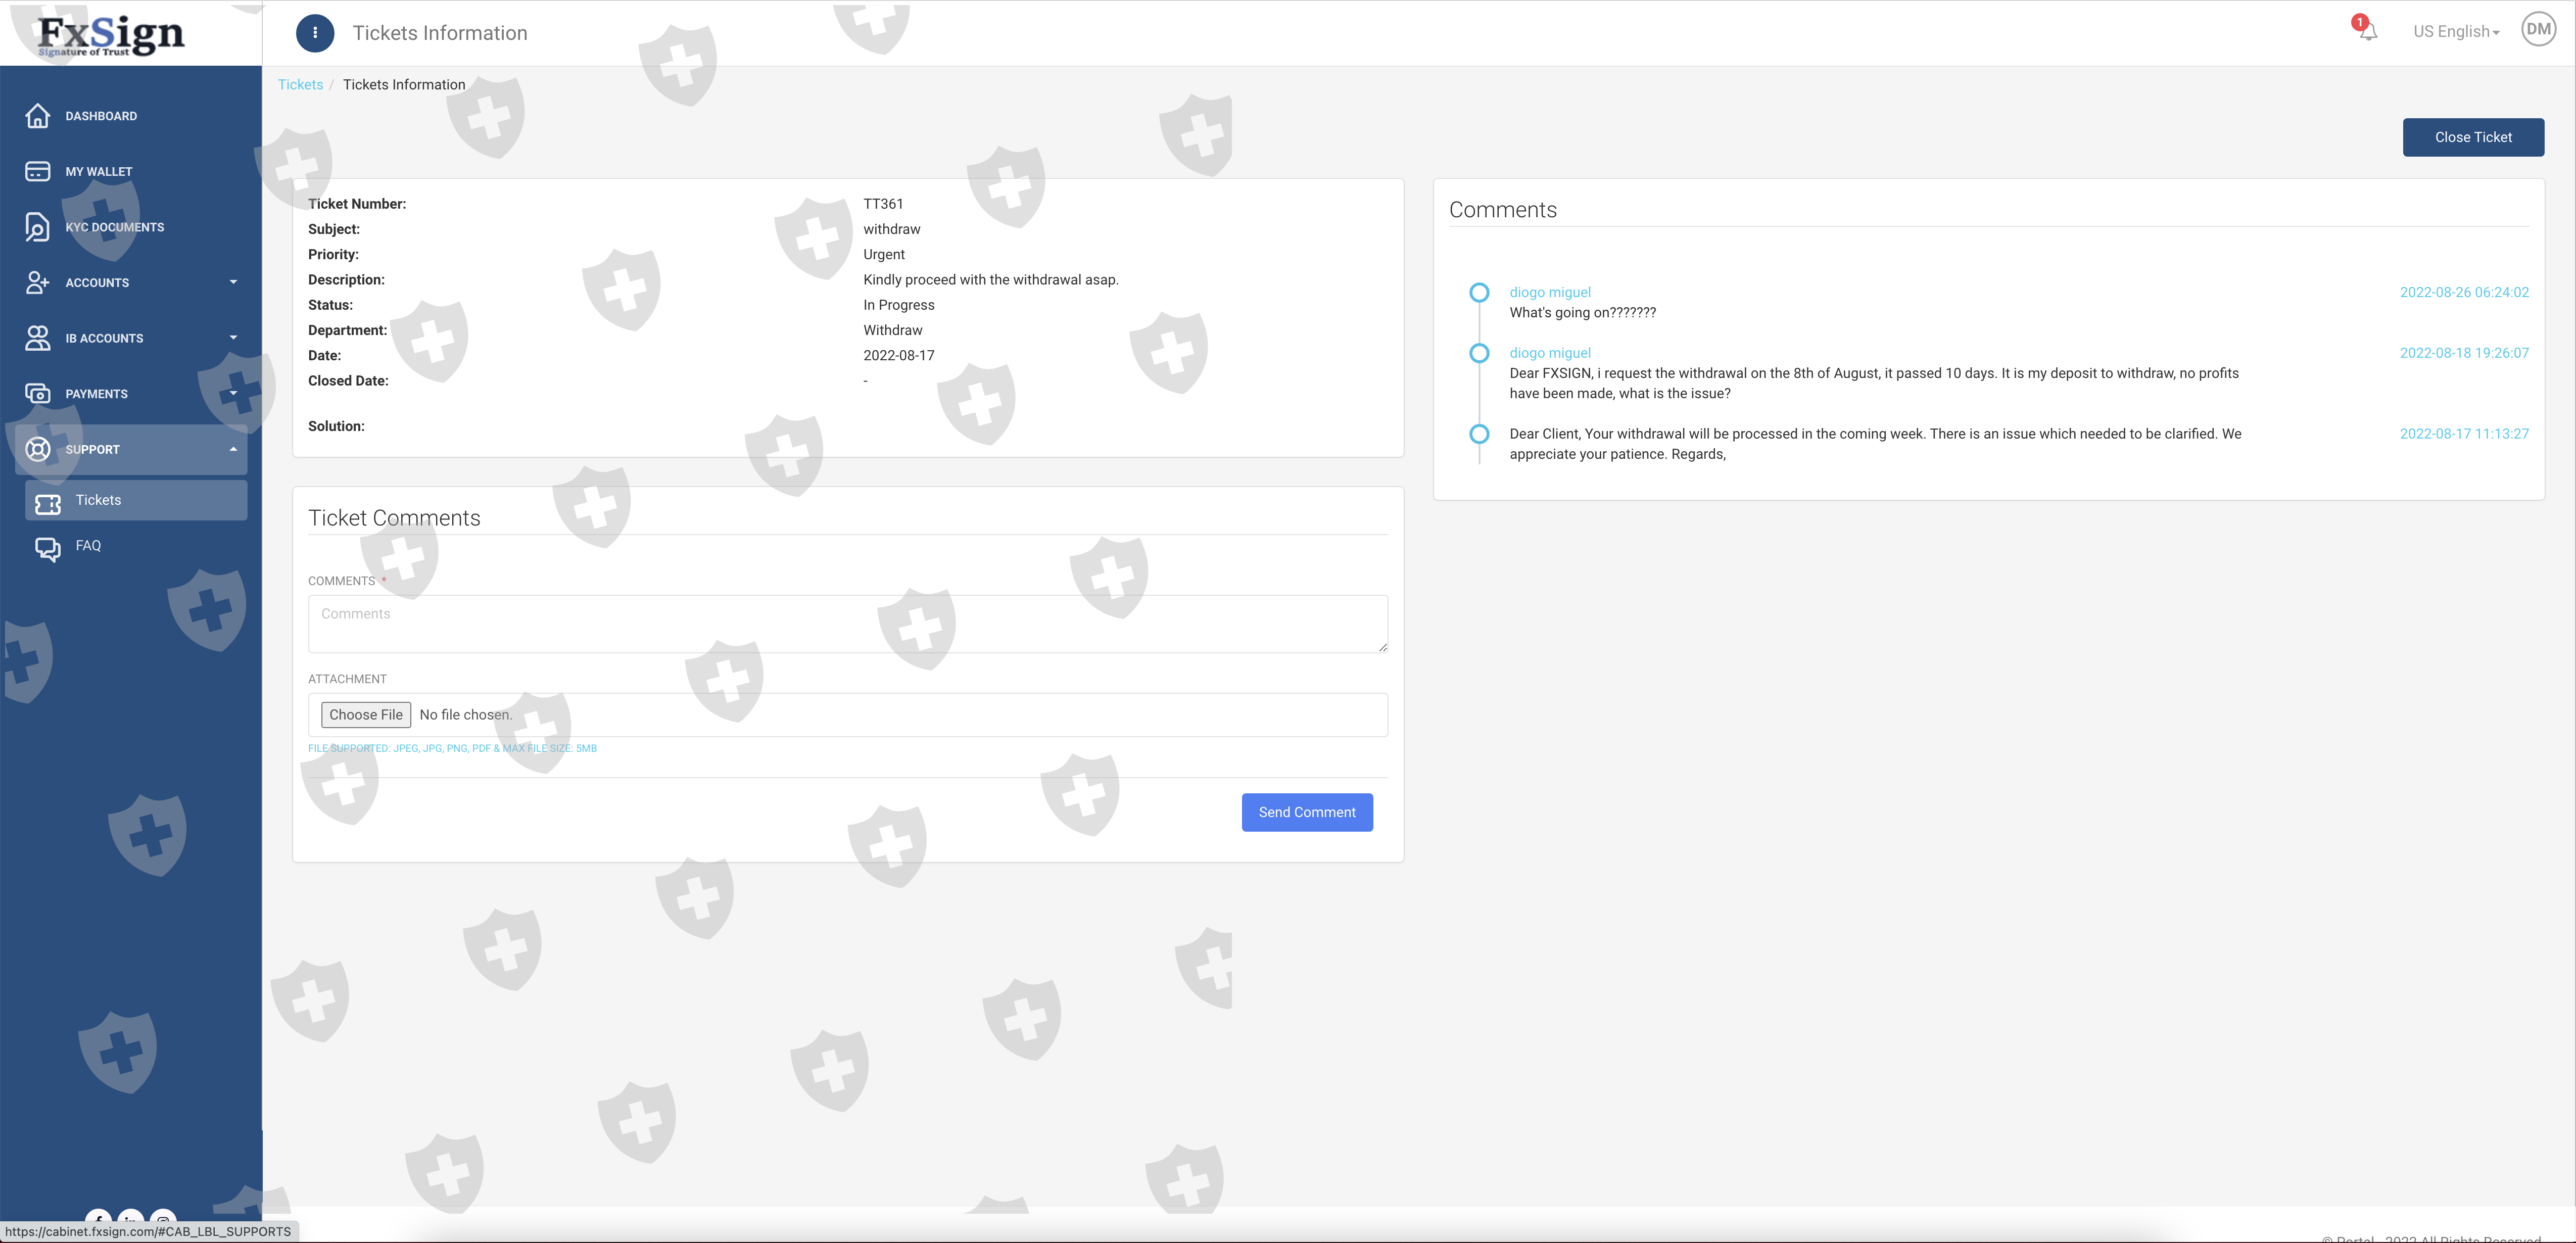Expand the Accounts menu arrow
Viewport: 2576px width, 1243px height.
tap(233, 282)
